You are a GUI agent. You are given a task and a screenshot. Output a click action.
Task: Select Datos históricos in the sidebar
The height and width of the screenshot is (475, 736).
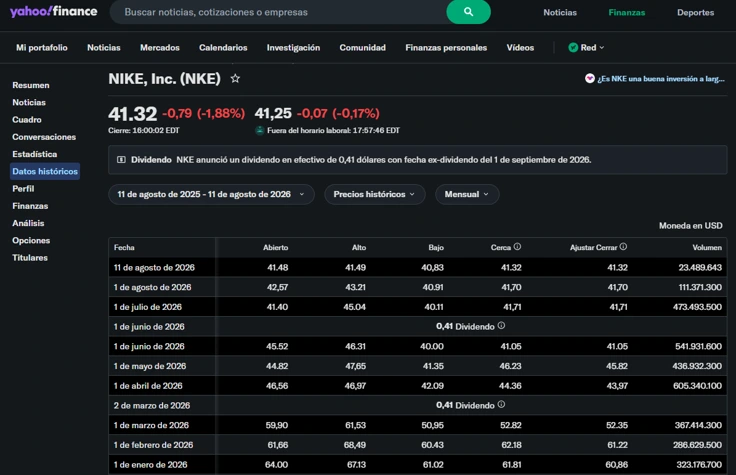coord(45,171)
